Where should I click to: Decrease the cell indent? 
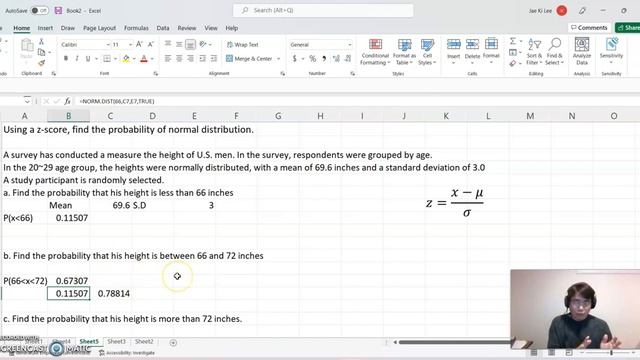click(202, 59)
